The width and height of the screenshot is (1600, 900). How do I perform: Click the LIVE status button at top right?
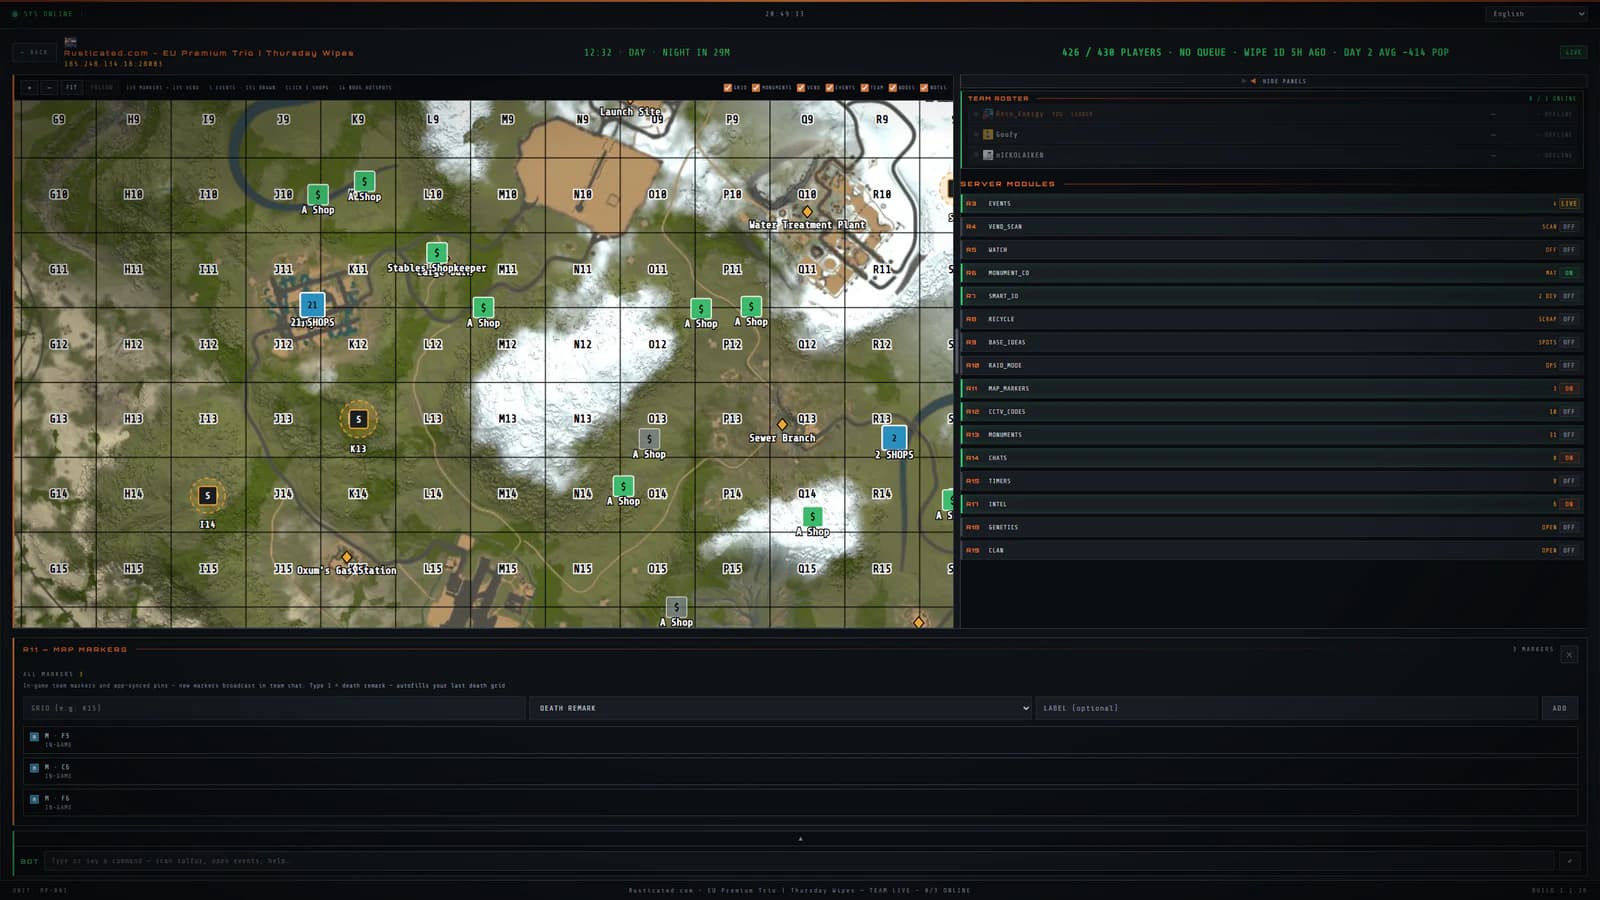point(1573,52)
